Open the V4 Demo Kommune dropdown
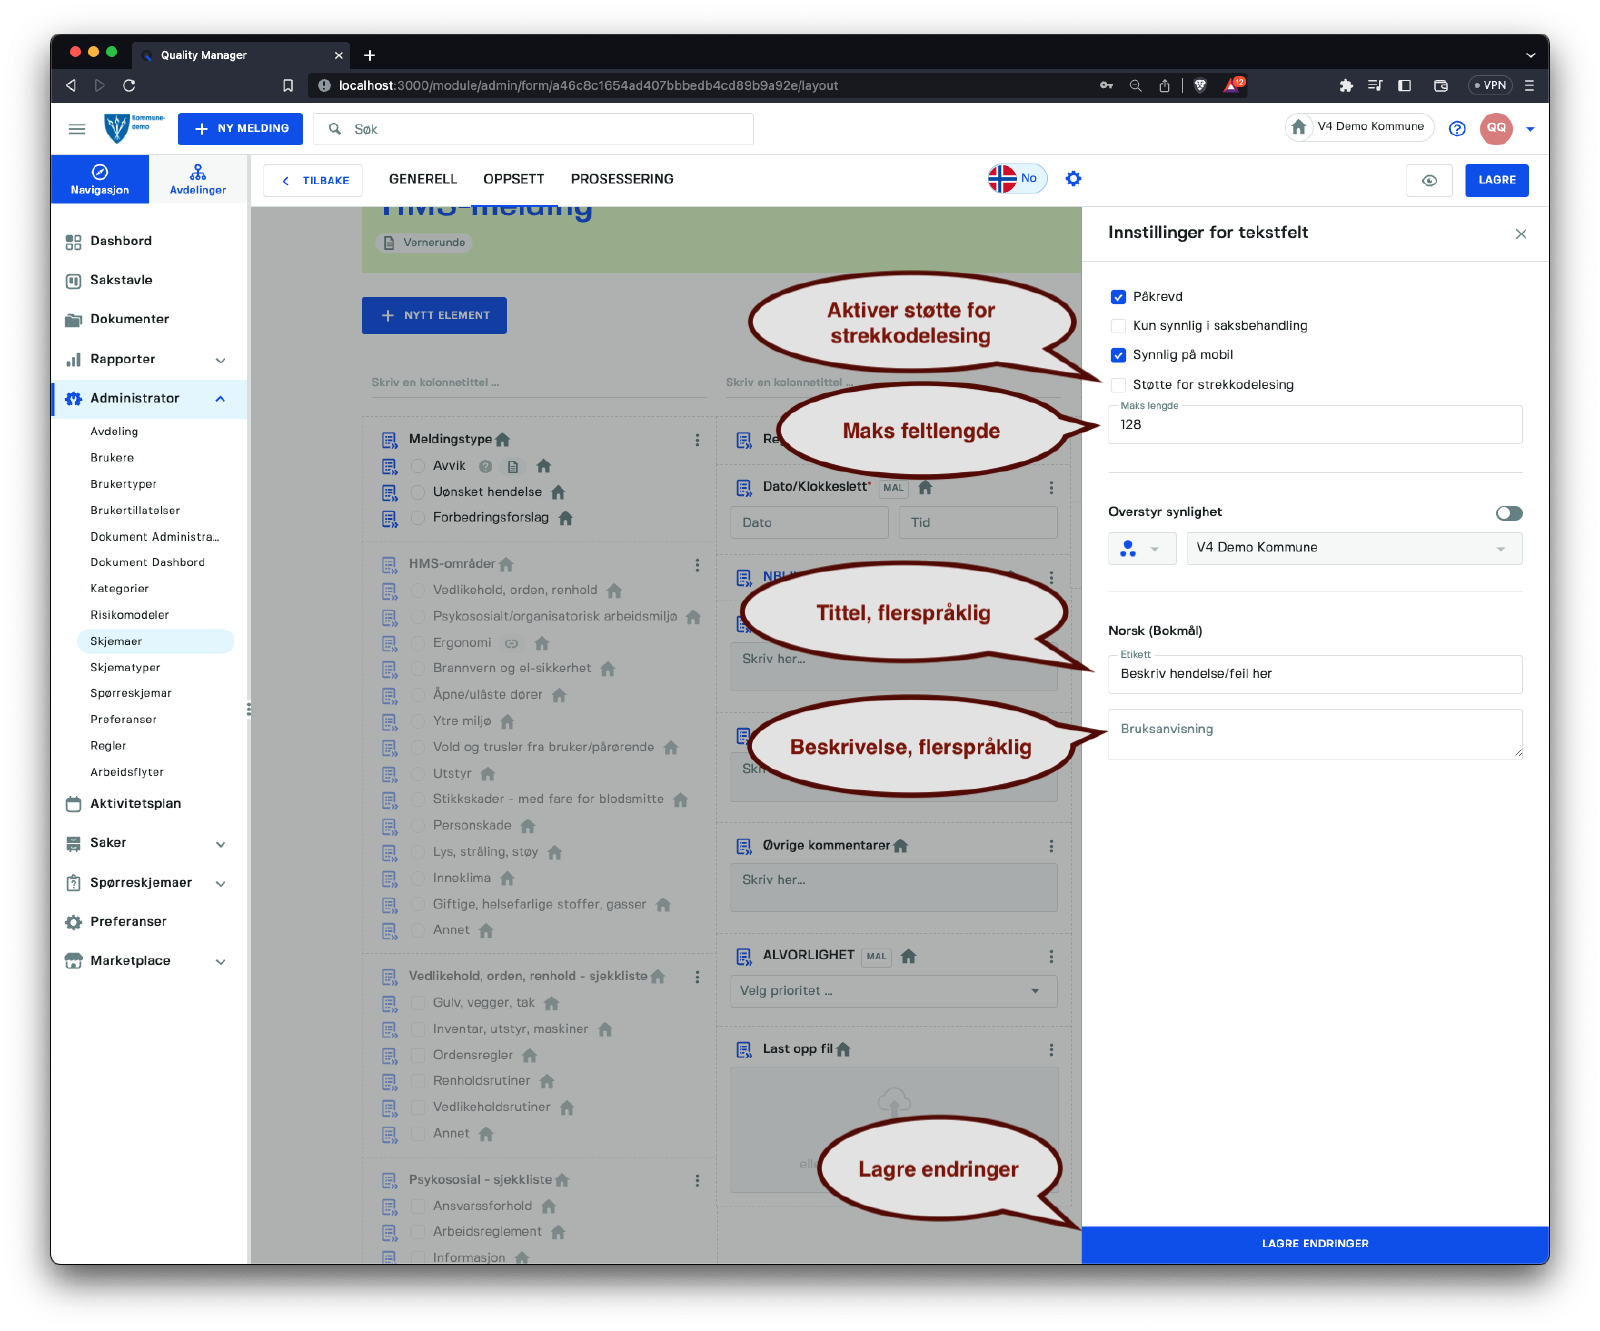This screenshot has height=1331, width=1600. [1353, 548]
